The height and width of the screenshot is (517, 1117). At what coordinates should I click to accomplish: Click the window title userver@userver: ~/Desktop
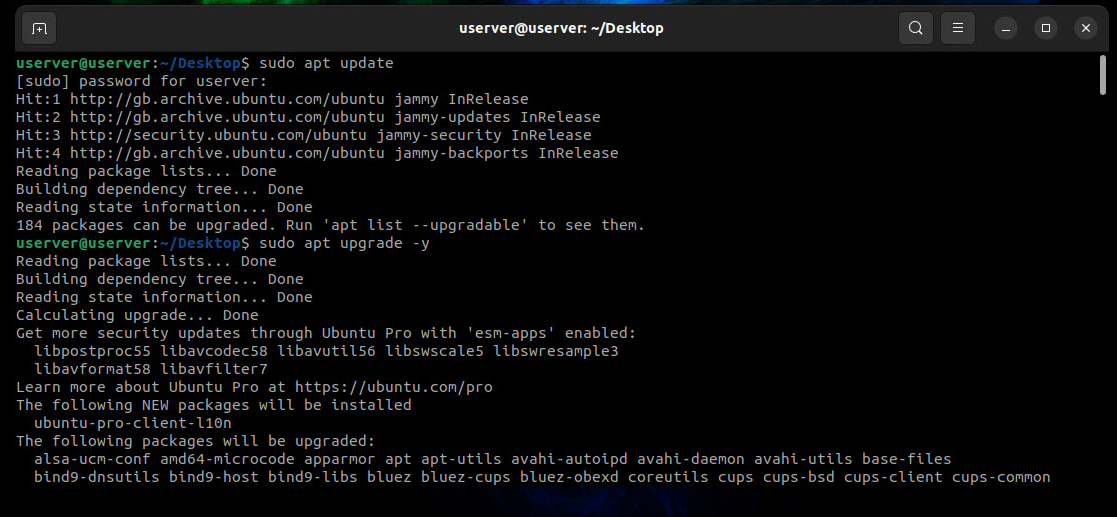pyautogui.click(x=560, y=28)
